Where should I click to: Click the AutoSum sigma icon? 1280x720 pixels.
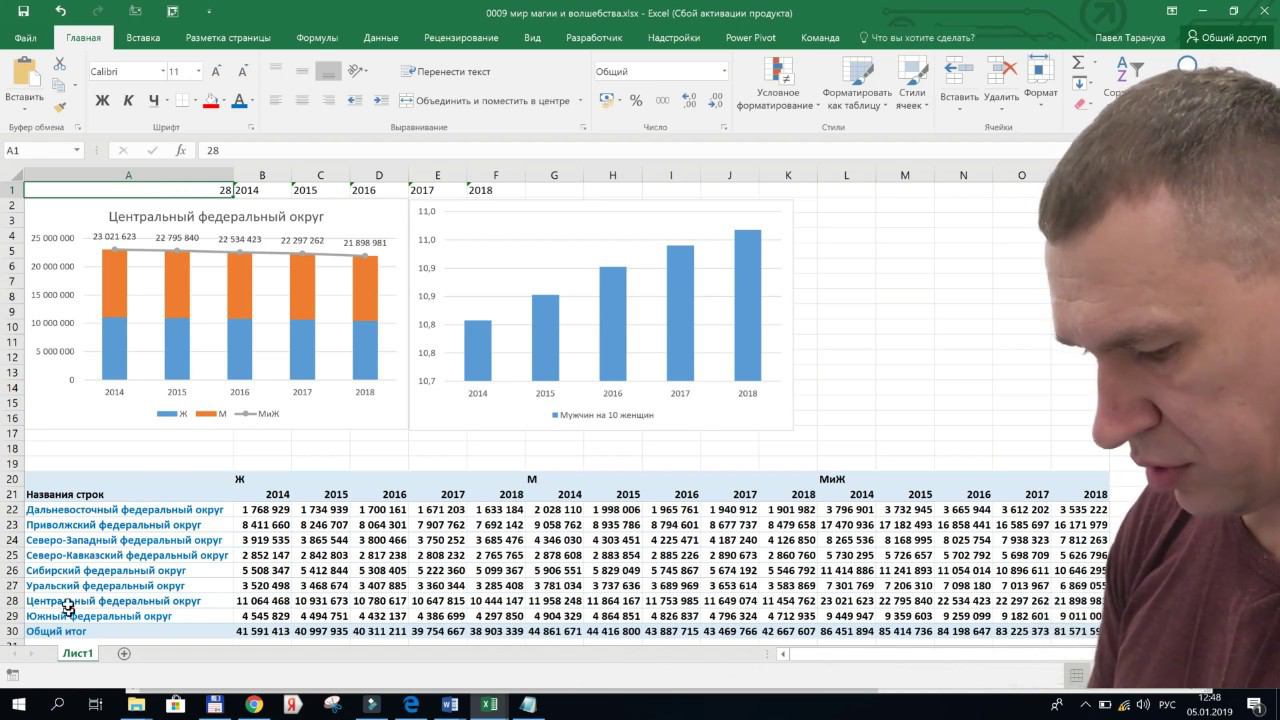pos(1078,62)
